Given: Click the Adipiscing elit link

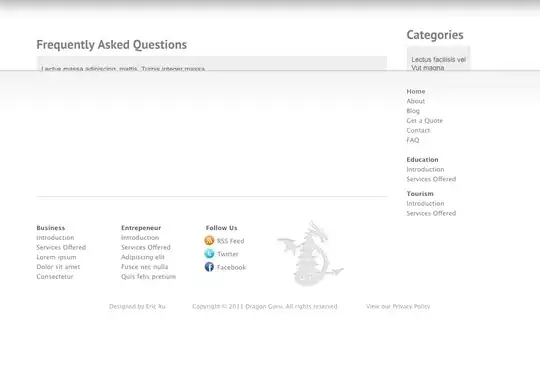Looking at the screenshot, I should click(x=143, y=257).
